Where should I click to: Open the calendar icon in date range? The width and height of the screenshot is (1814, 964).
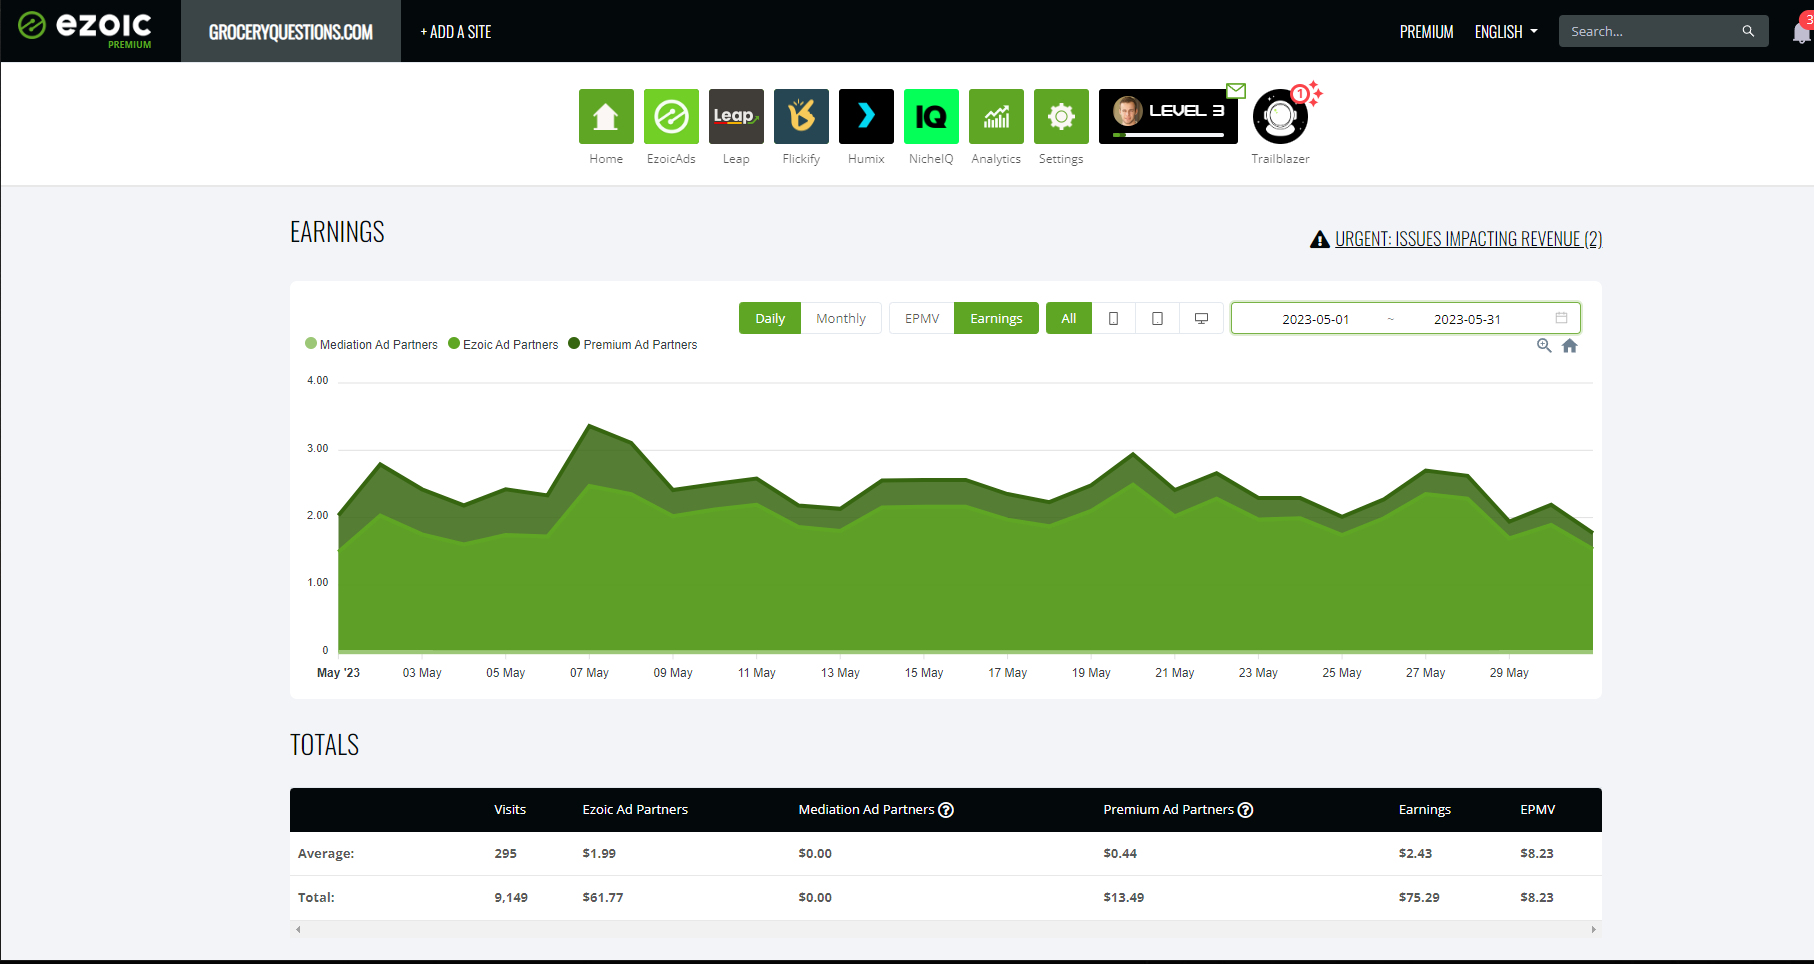1561,318
